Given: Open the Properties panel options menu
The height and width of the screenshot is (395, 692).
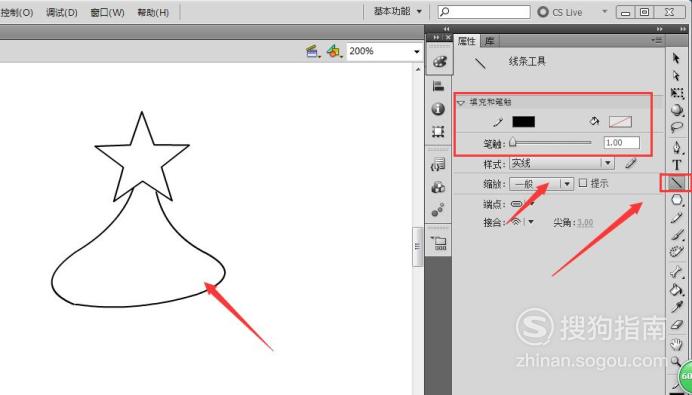Looking at the screenshot, I should coord(657,41).
